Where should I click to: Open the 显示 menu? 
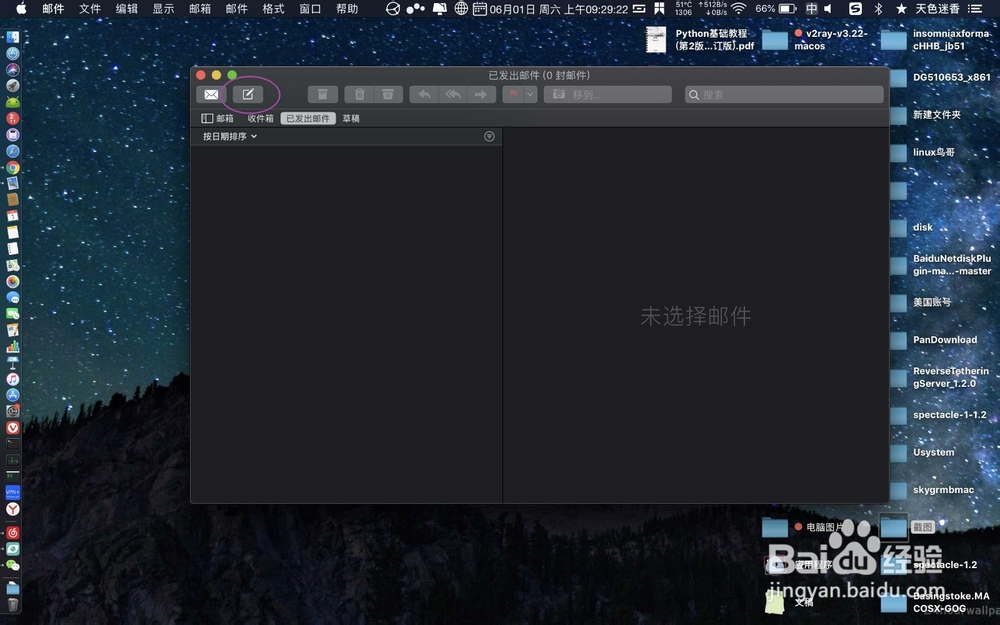click(x=163, y=8)
